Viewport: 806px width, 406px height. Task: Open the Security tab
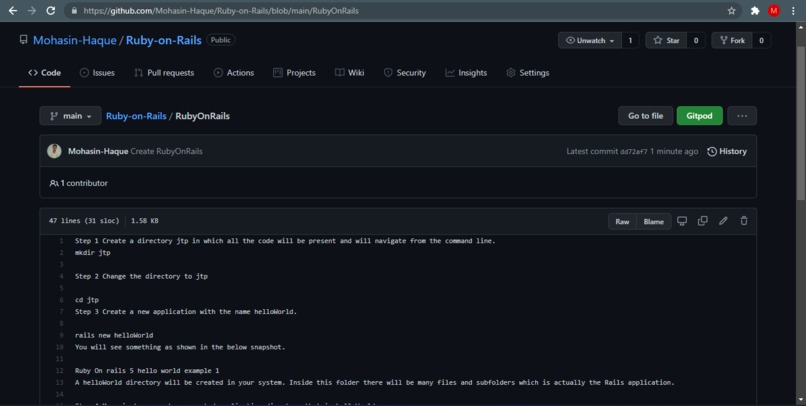click(x=405, y=73)
